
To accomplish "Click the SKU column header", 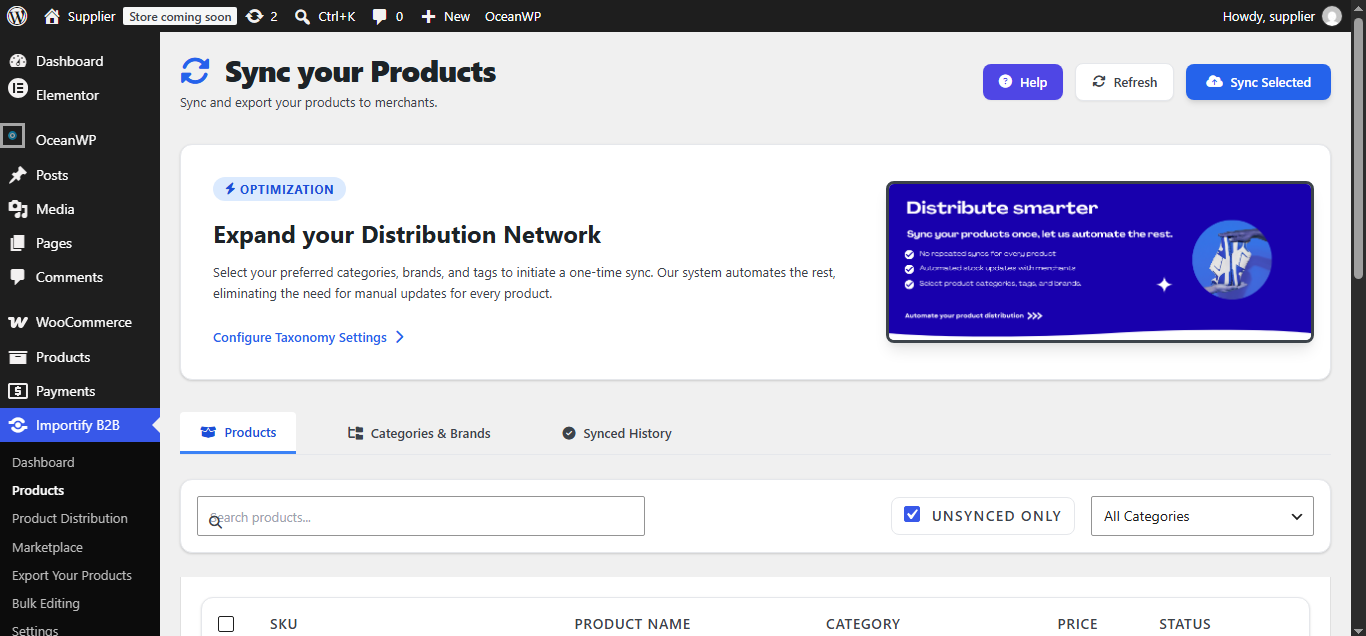I will click(284, 624).
